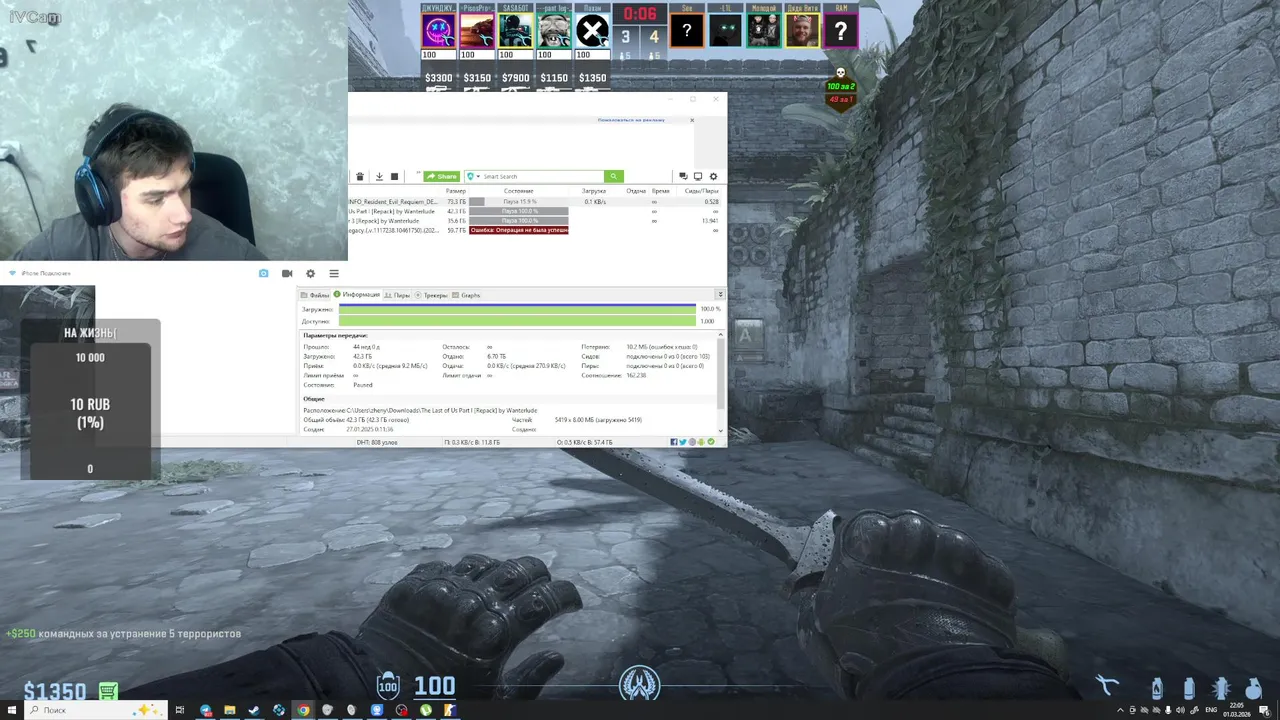Click the download speed status bar entry
This screenshot has height=720, width=1280.
coord(472,442)
